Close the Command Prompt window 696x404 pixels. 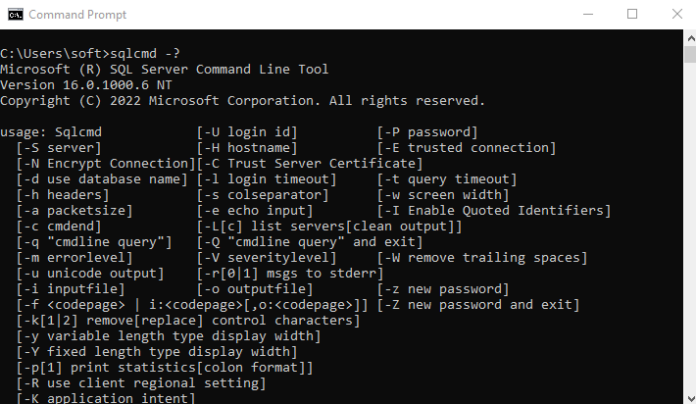tap(677, 15)
